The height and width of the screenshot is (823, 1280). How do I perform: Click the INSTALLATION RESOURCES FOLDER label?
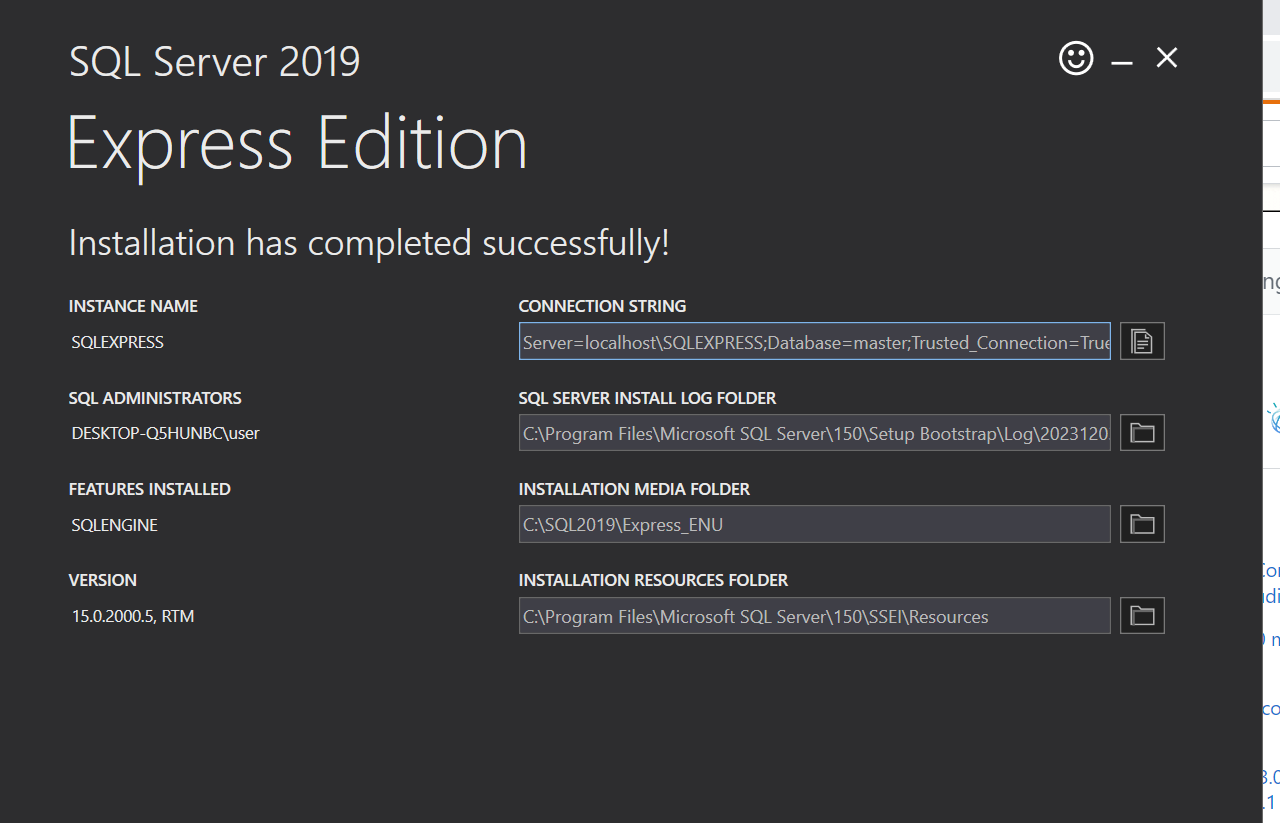[x=653, y=580]
